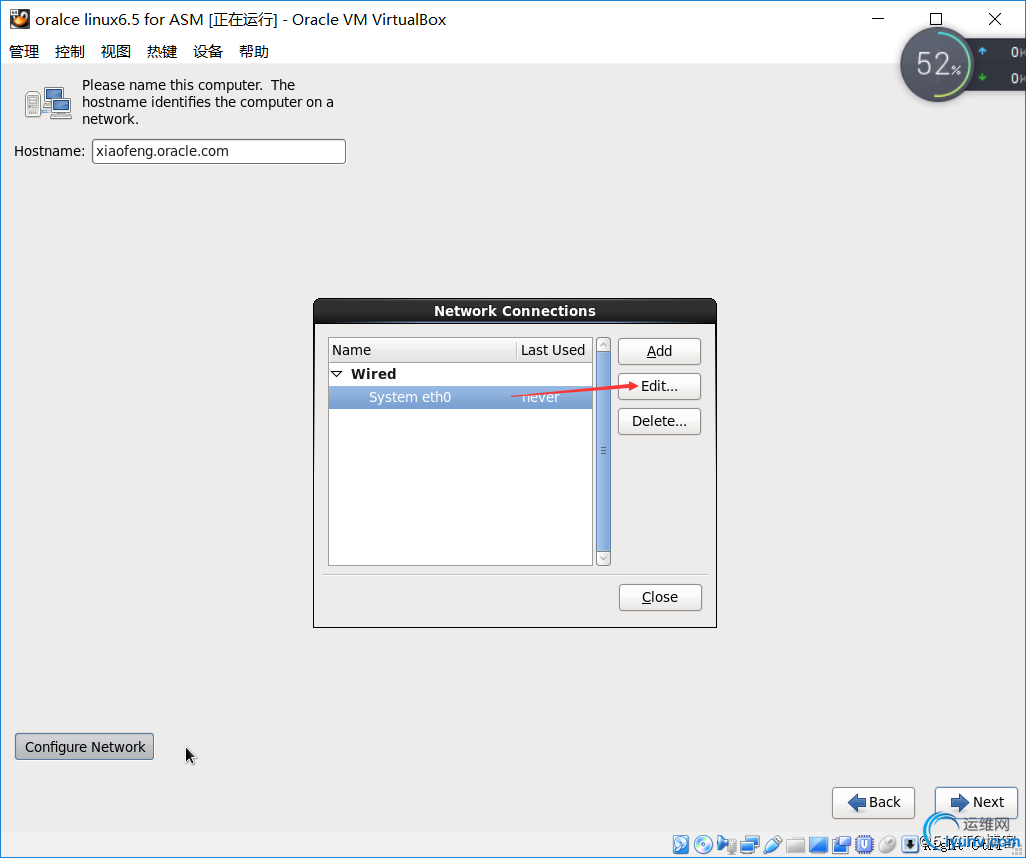
Task: Click the USB devices status icon
Action: (x=773, y=844)
